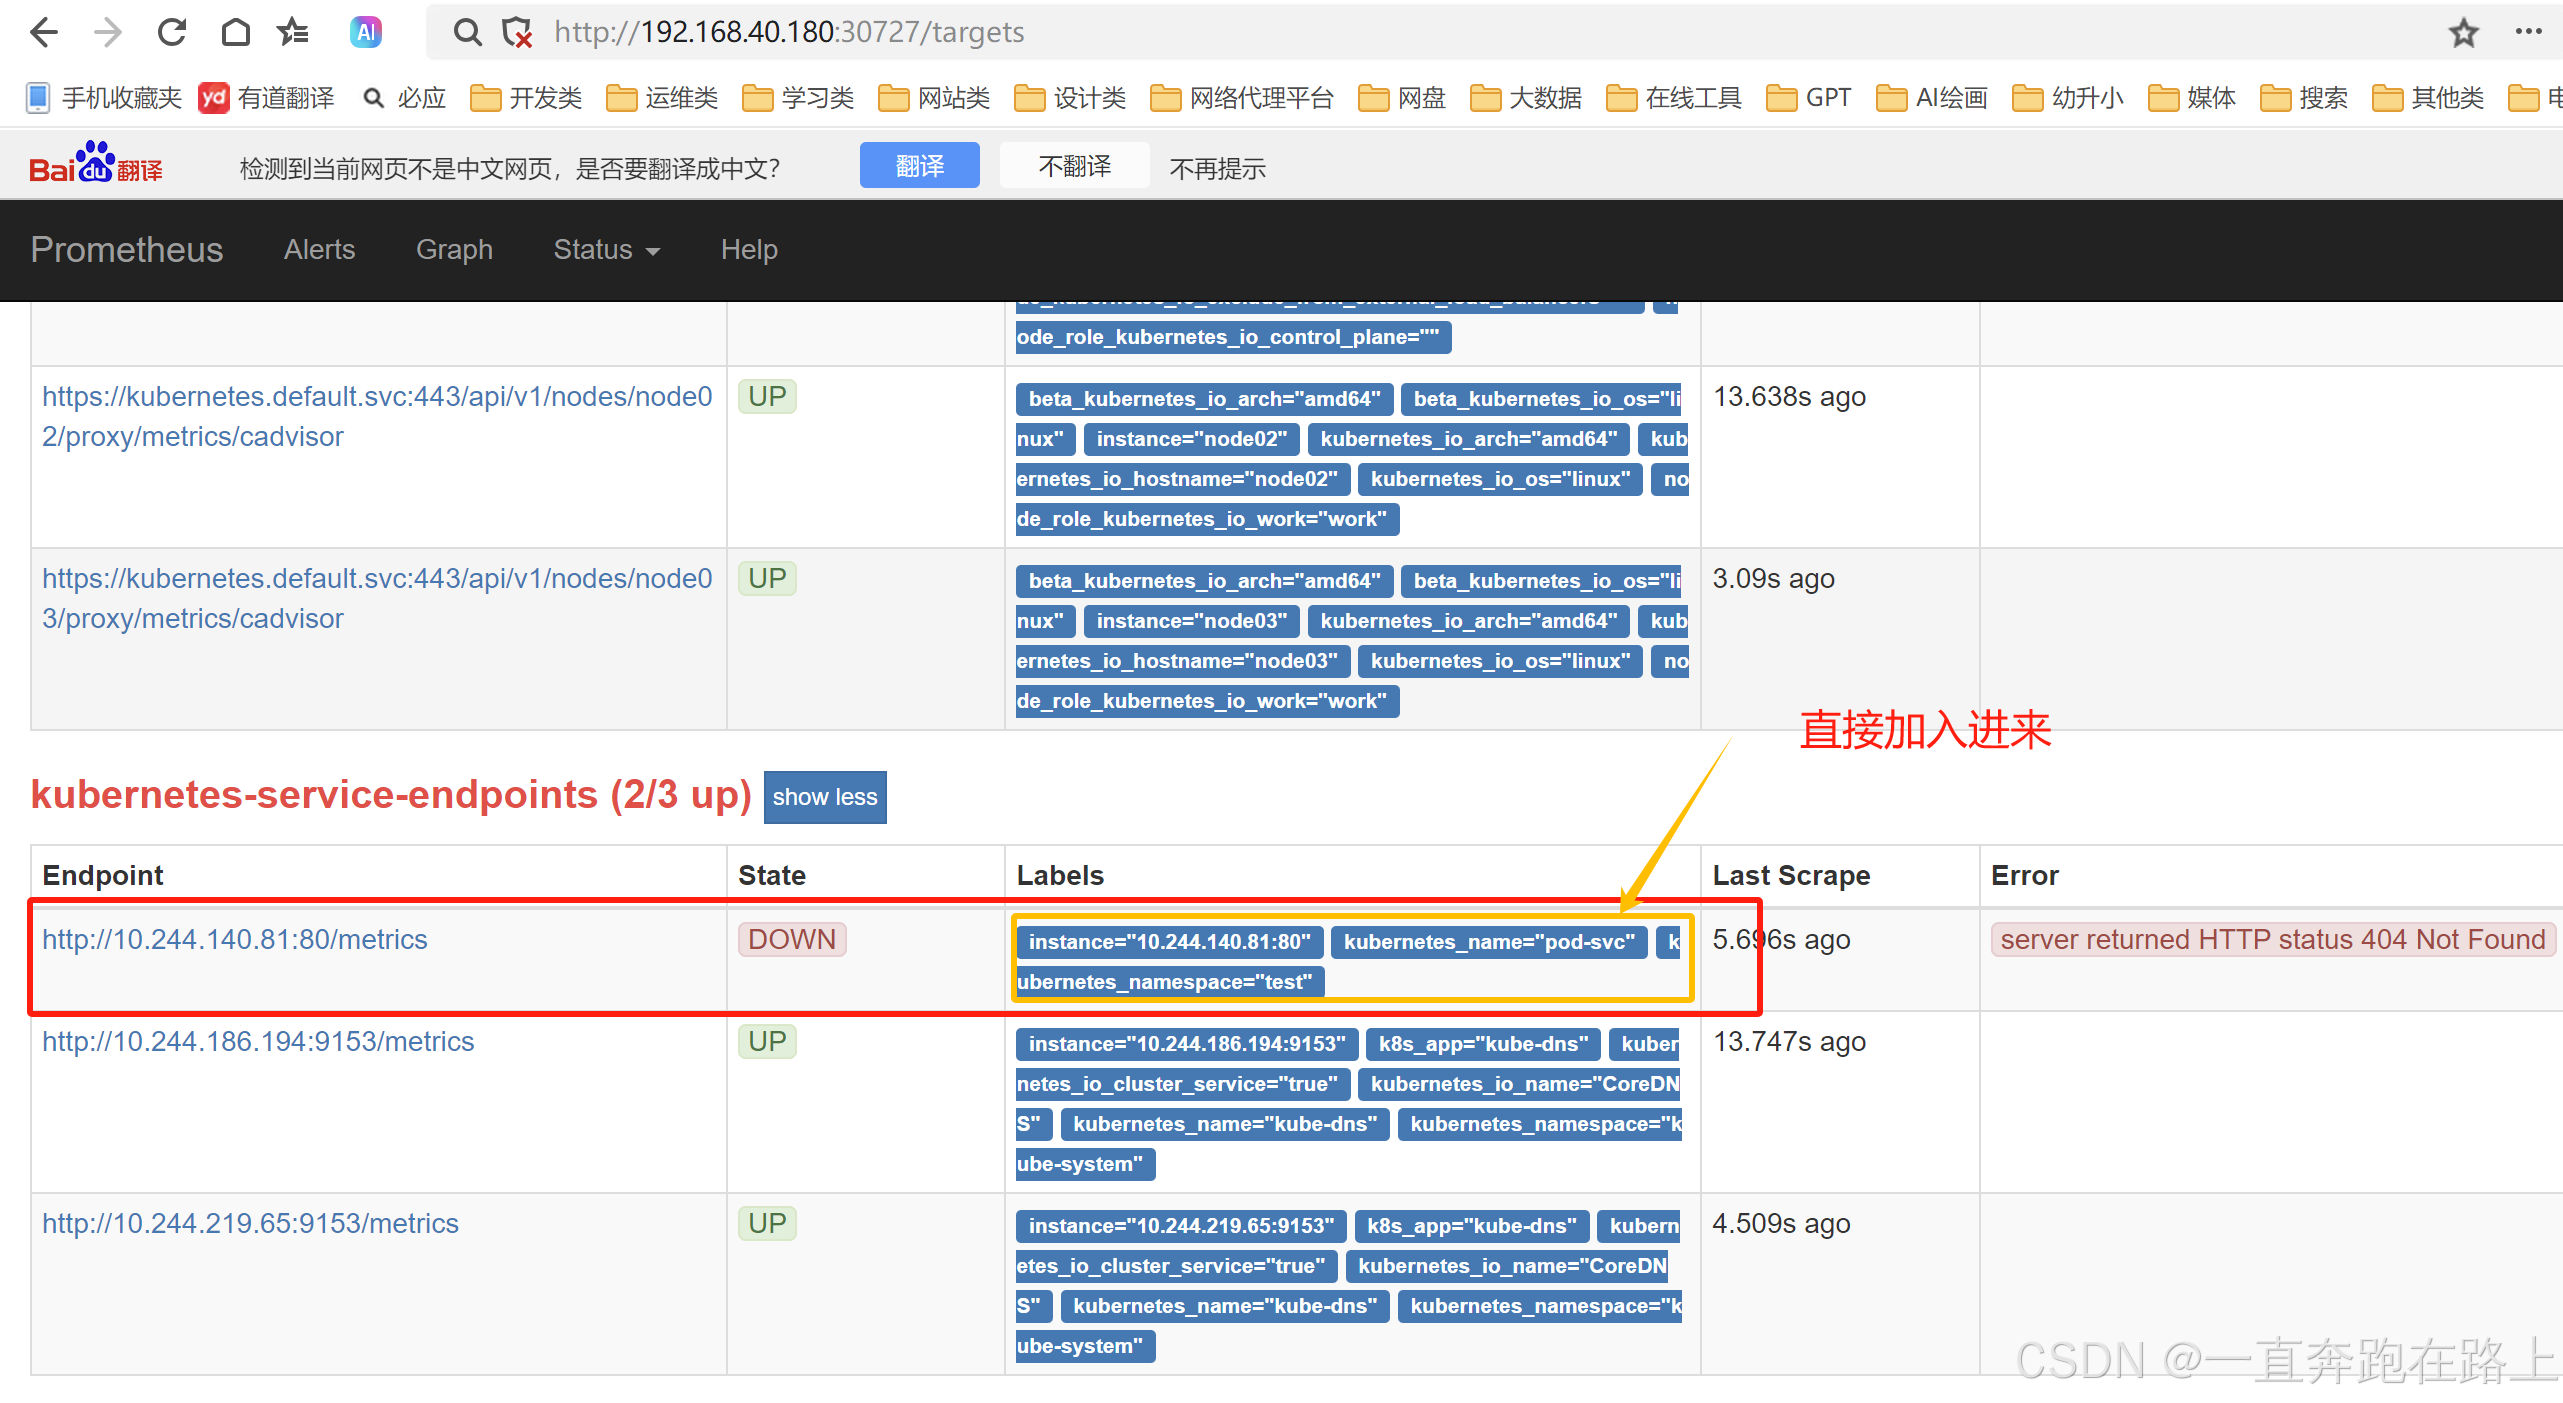Click the search magnifier in address bar
This screenshot has width=2563, height=1403.
(x=467, y=33)
